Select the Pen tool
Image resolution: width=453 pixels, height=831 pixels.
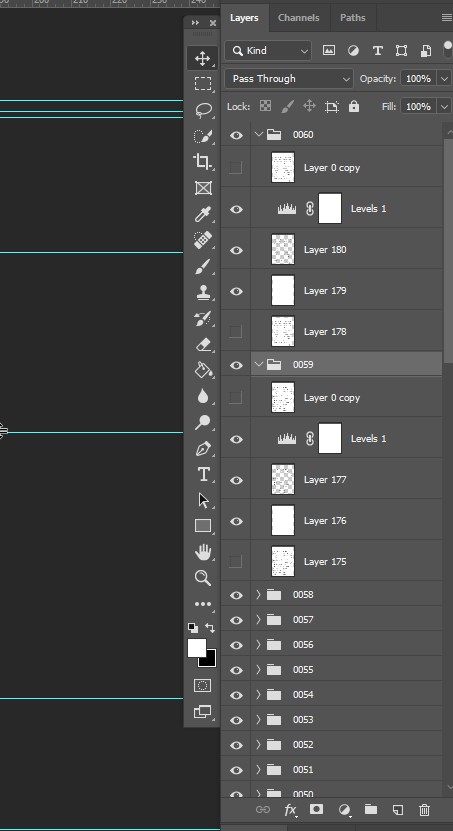coord(203,448)
